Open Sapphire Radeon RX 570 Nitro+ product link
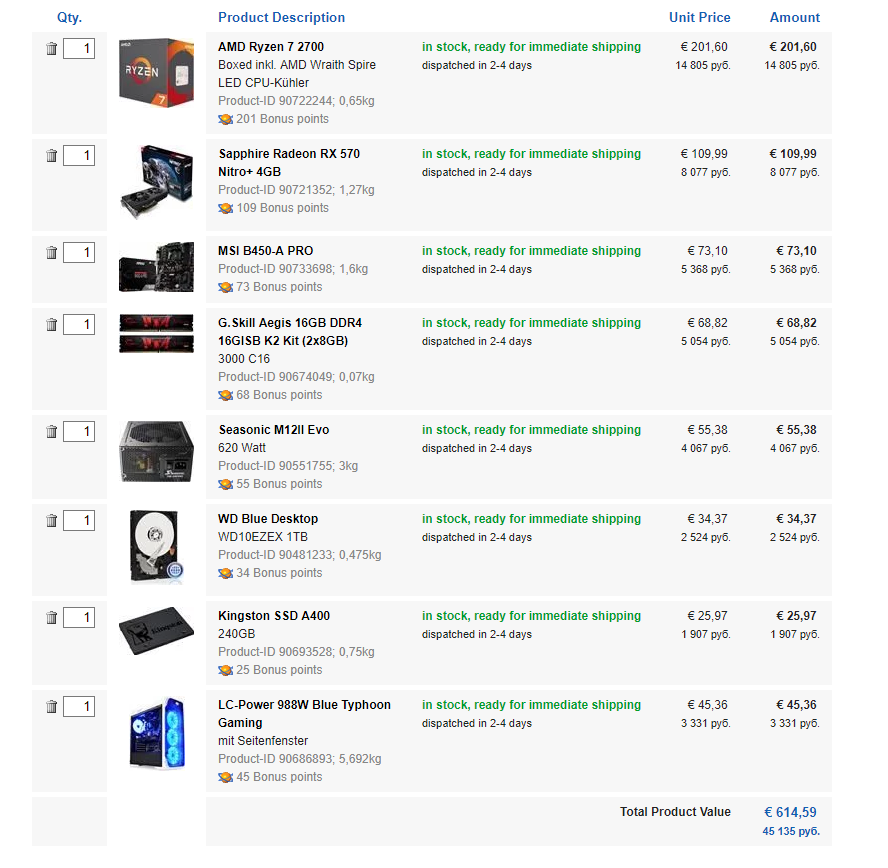The height and width of the screenshot is (868, 888). pos(289,163)
